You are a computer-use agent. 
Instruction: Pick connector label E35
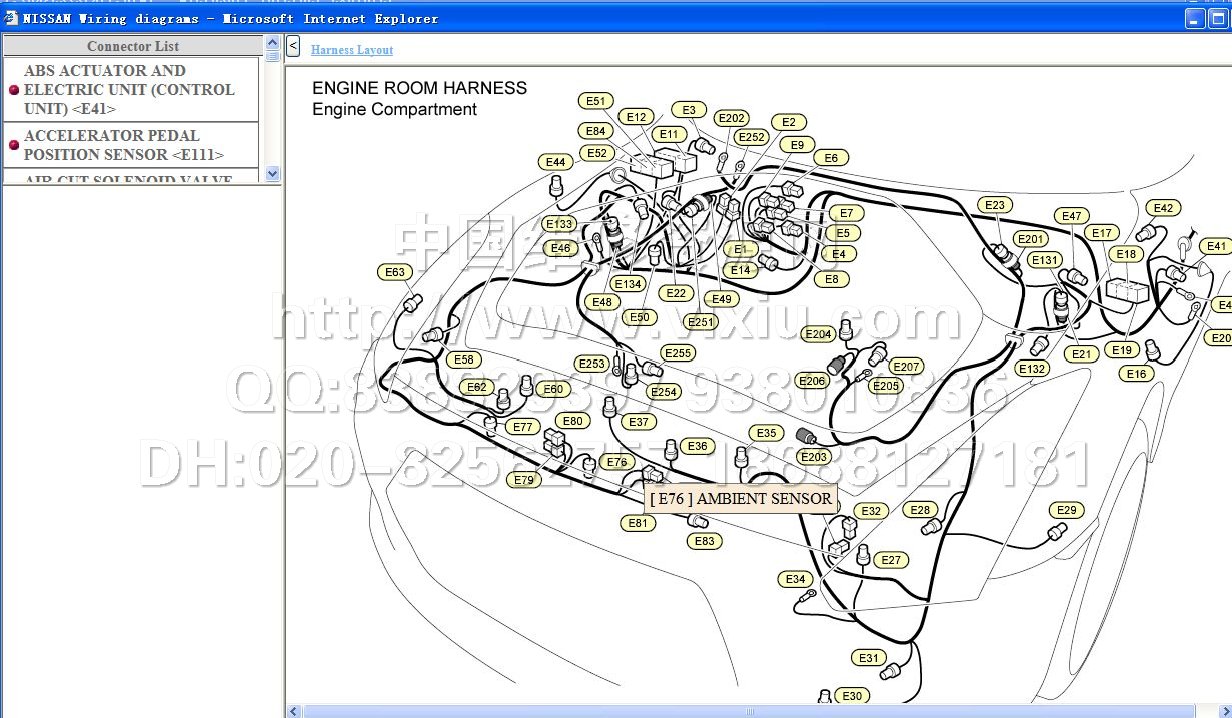(766, 433)
